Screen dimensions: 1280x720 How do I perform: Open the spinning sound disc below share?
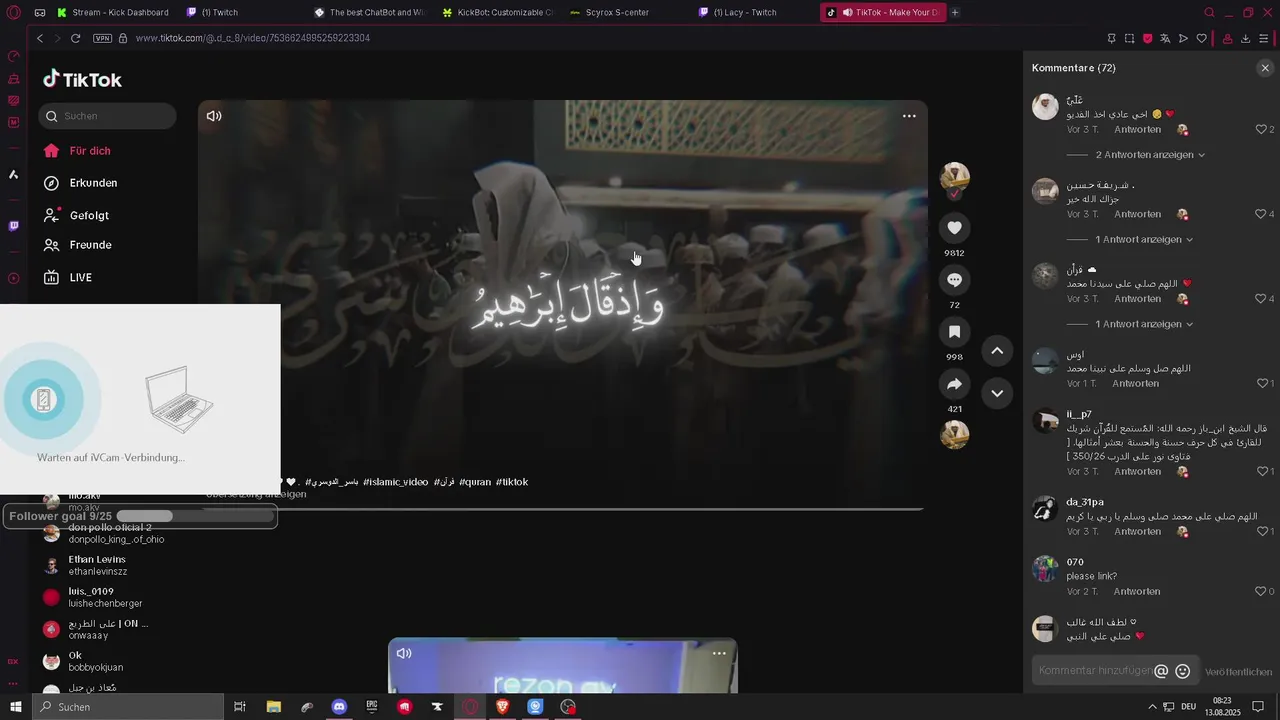pyautogui.click(x=954, y=434)
